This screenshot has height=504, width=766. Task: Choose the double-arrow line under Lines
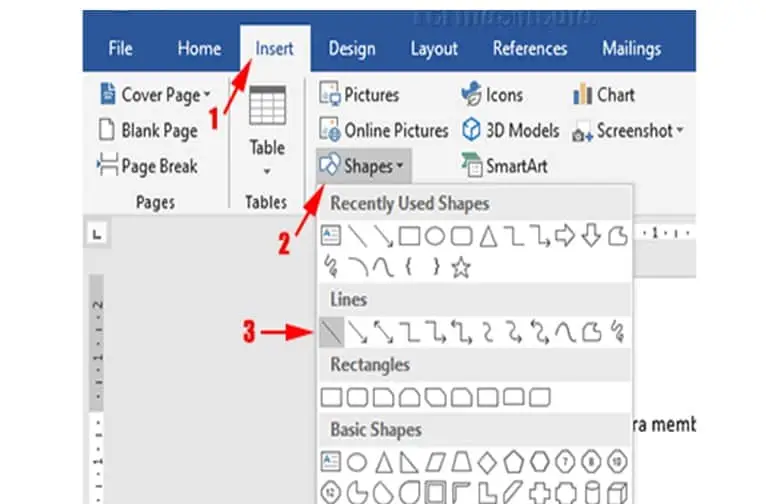point(383,332)
